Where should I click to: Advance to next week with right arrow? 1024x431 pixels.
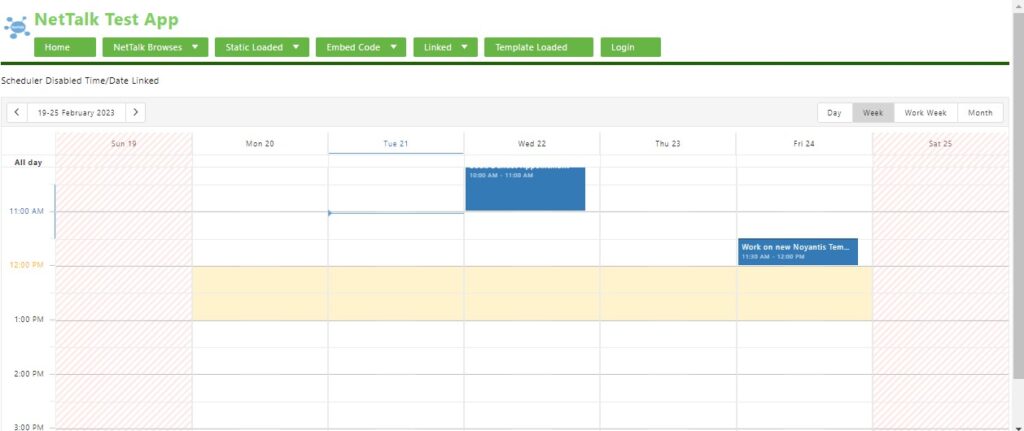pyautogui.click(x=135, y=113)
